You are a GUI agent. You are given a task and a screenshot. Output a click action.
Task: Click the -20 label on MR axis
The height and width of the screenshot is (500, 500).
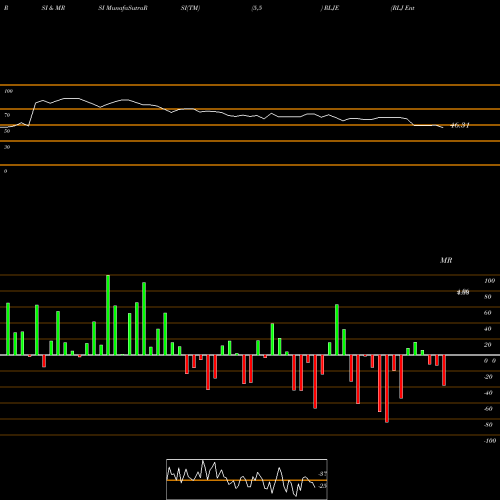[488, 377]
